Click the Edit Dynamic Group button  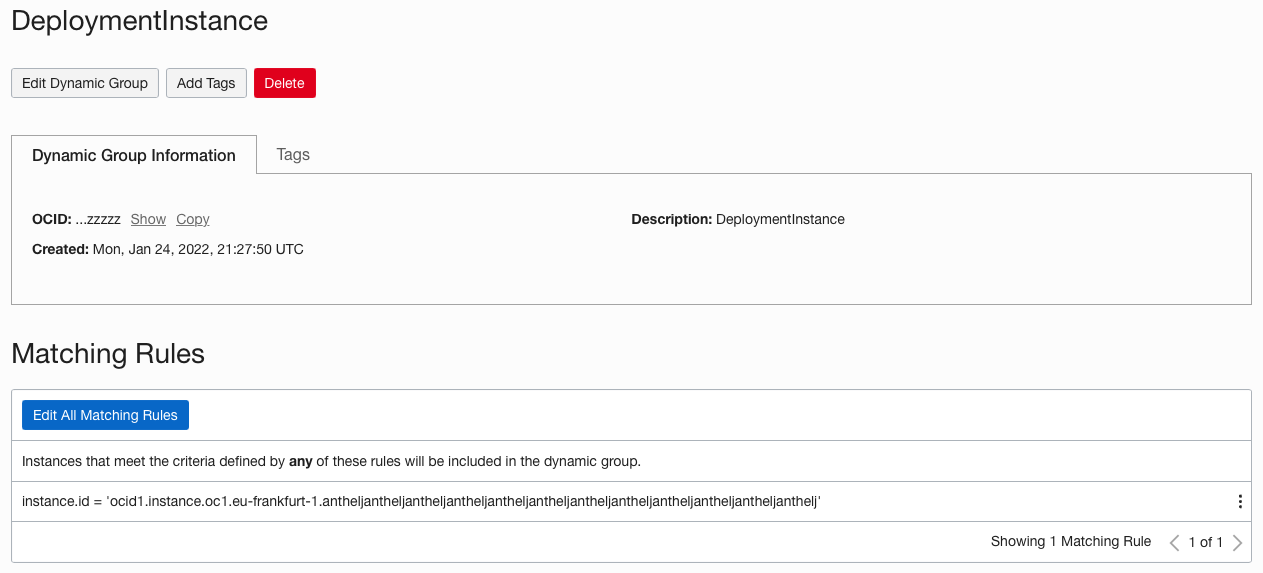85,83
